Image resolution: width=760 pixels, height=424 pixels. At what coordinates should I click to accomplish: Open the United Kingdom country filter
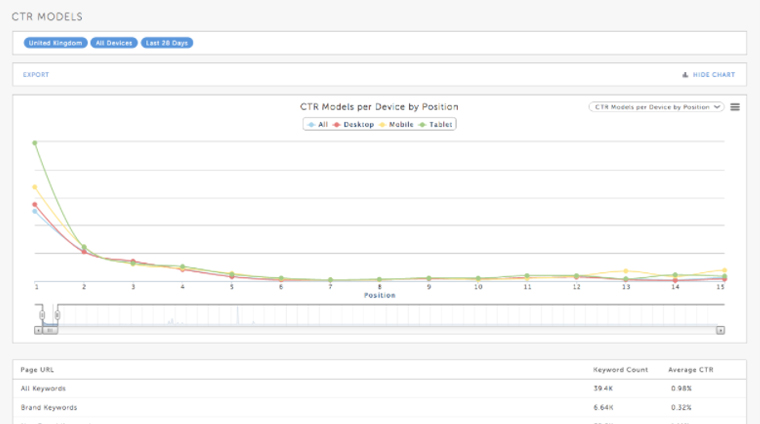[54, 43]
